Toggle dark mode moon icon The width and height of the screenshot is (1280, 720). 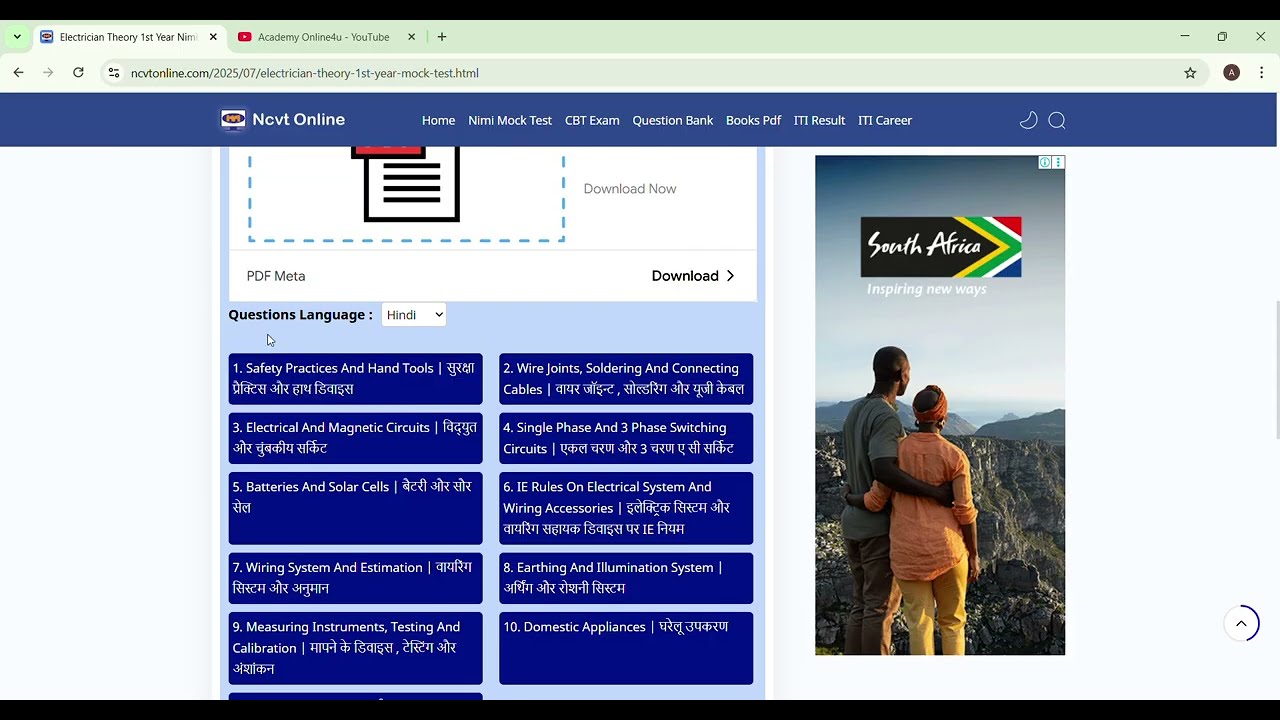click(1028, 120)
